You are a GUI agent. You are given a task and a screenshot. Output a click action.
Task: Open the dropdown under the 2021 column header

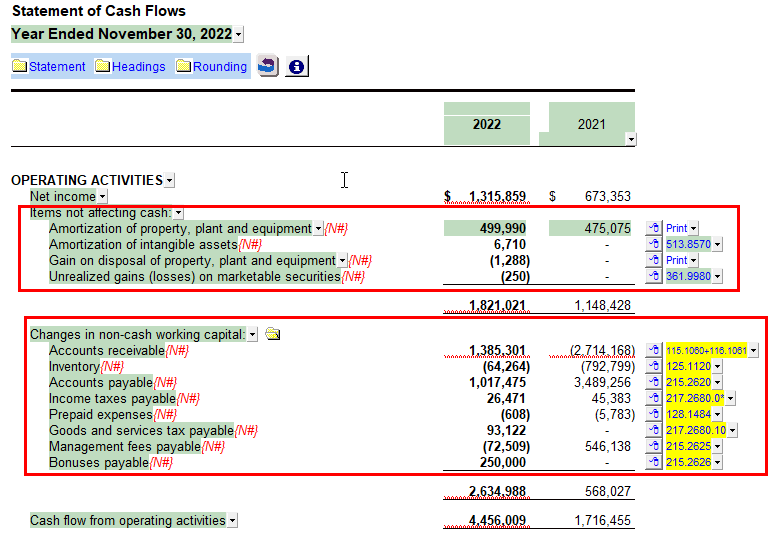click(629, 140)
